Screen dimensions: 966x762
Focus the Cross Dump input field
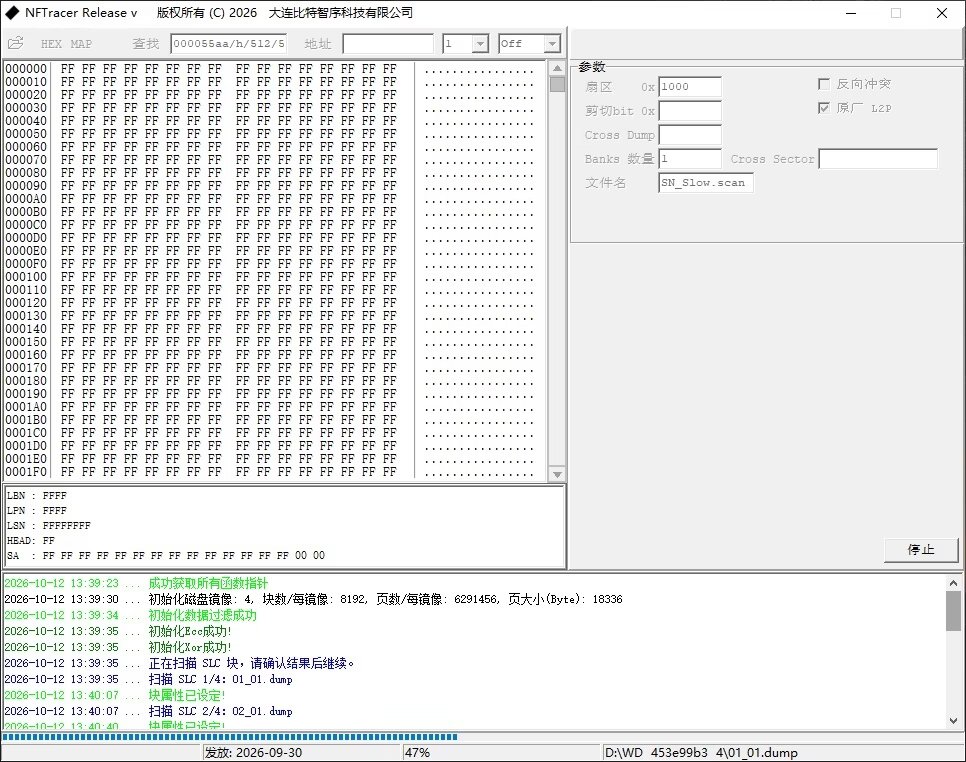click(690, 135)
